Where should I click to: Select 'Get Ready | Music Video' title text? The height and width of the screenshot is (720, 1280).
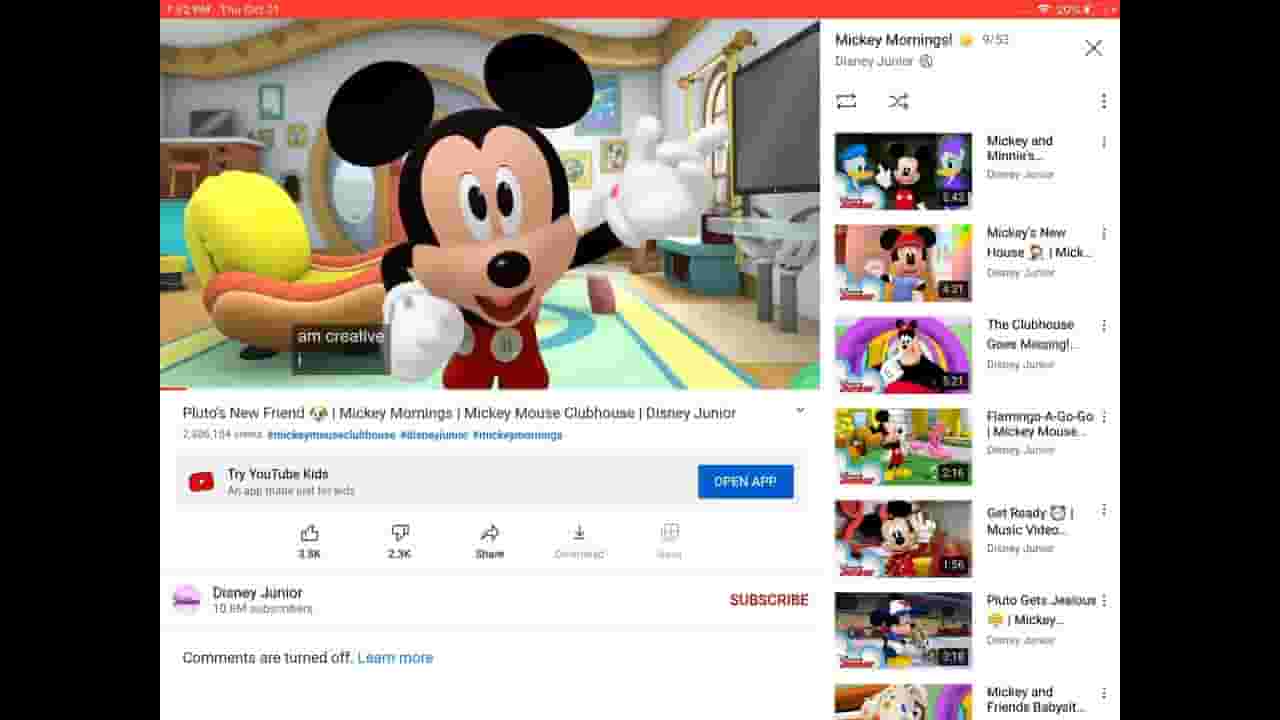[x=1030, y=521]
